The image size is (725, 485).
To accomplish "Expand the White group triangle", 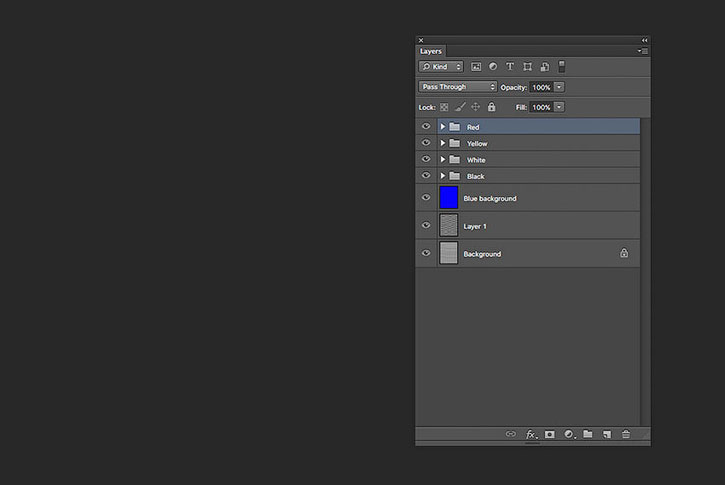I will (442, 159).
